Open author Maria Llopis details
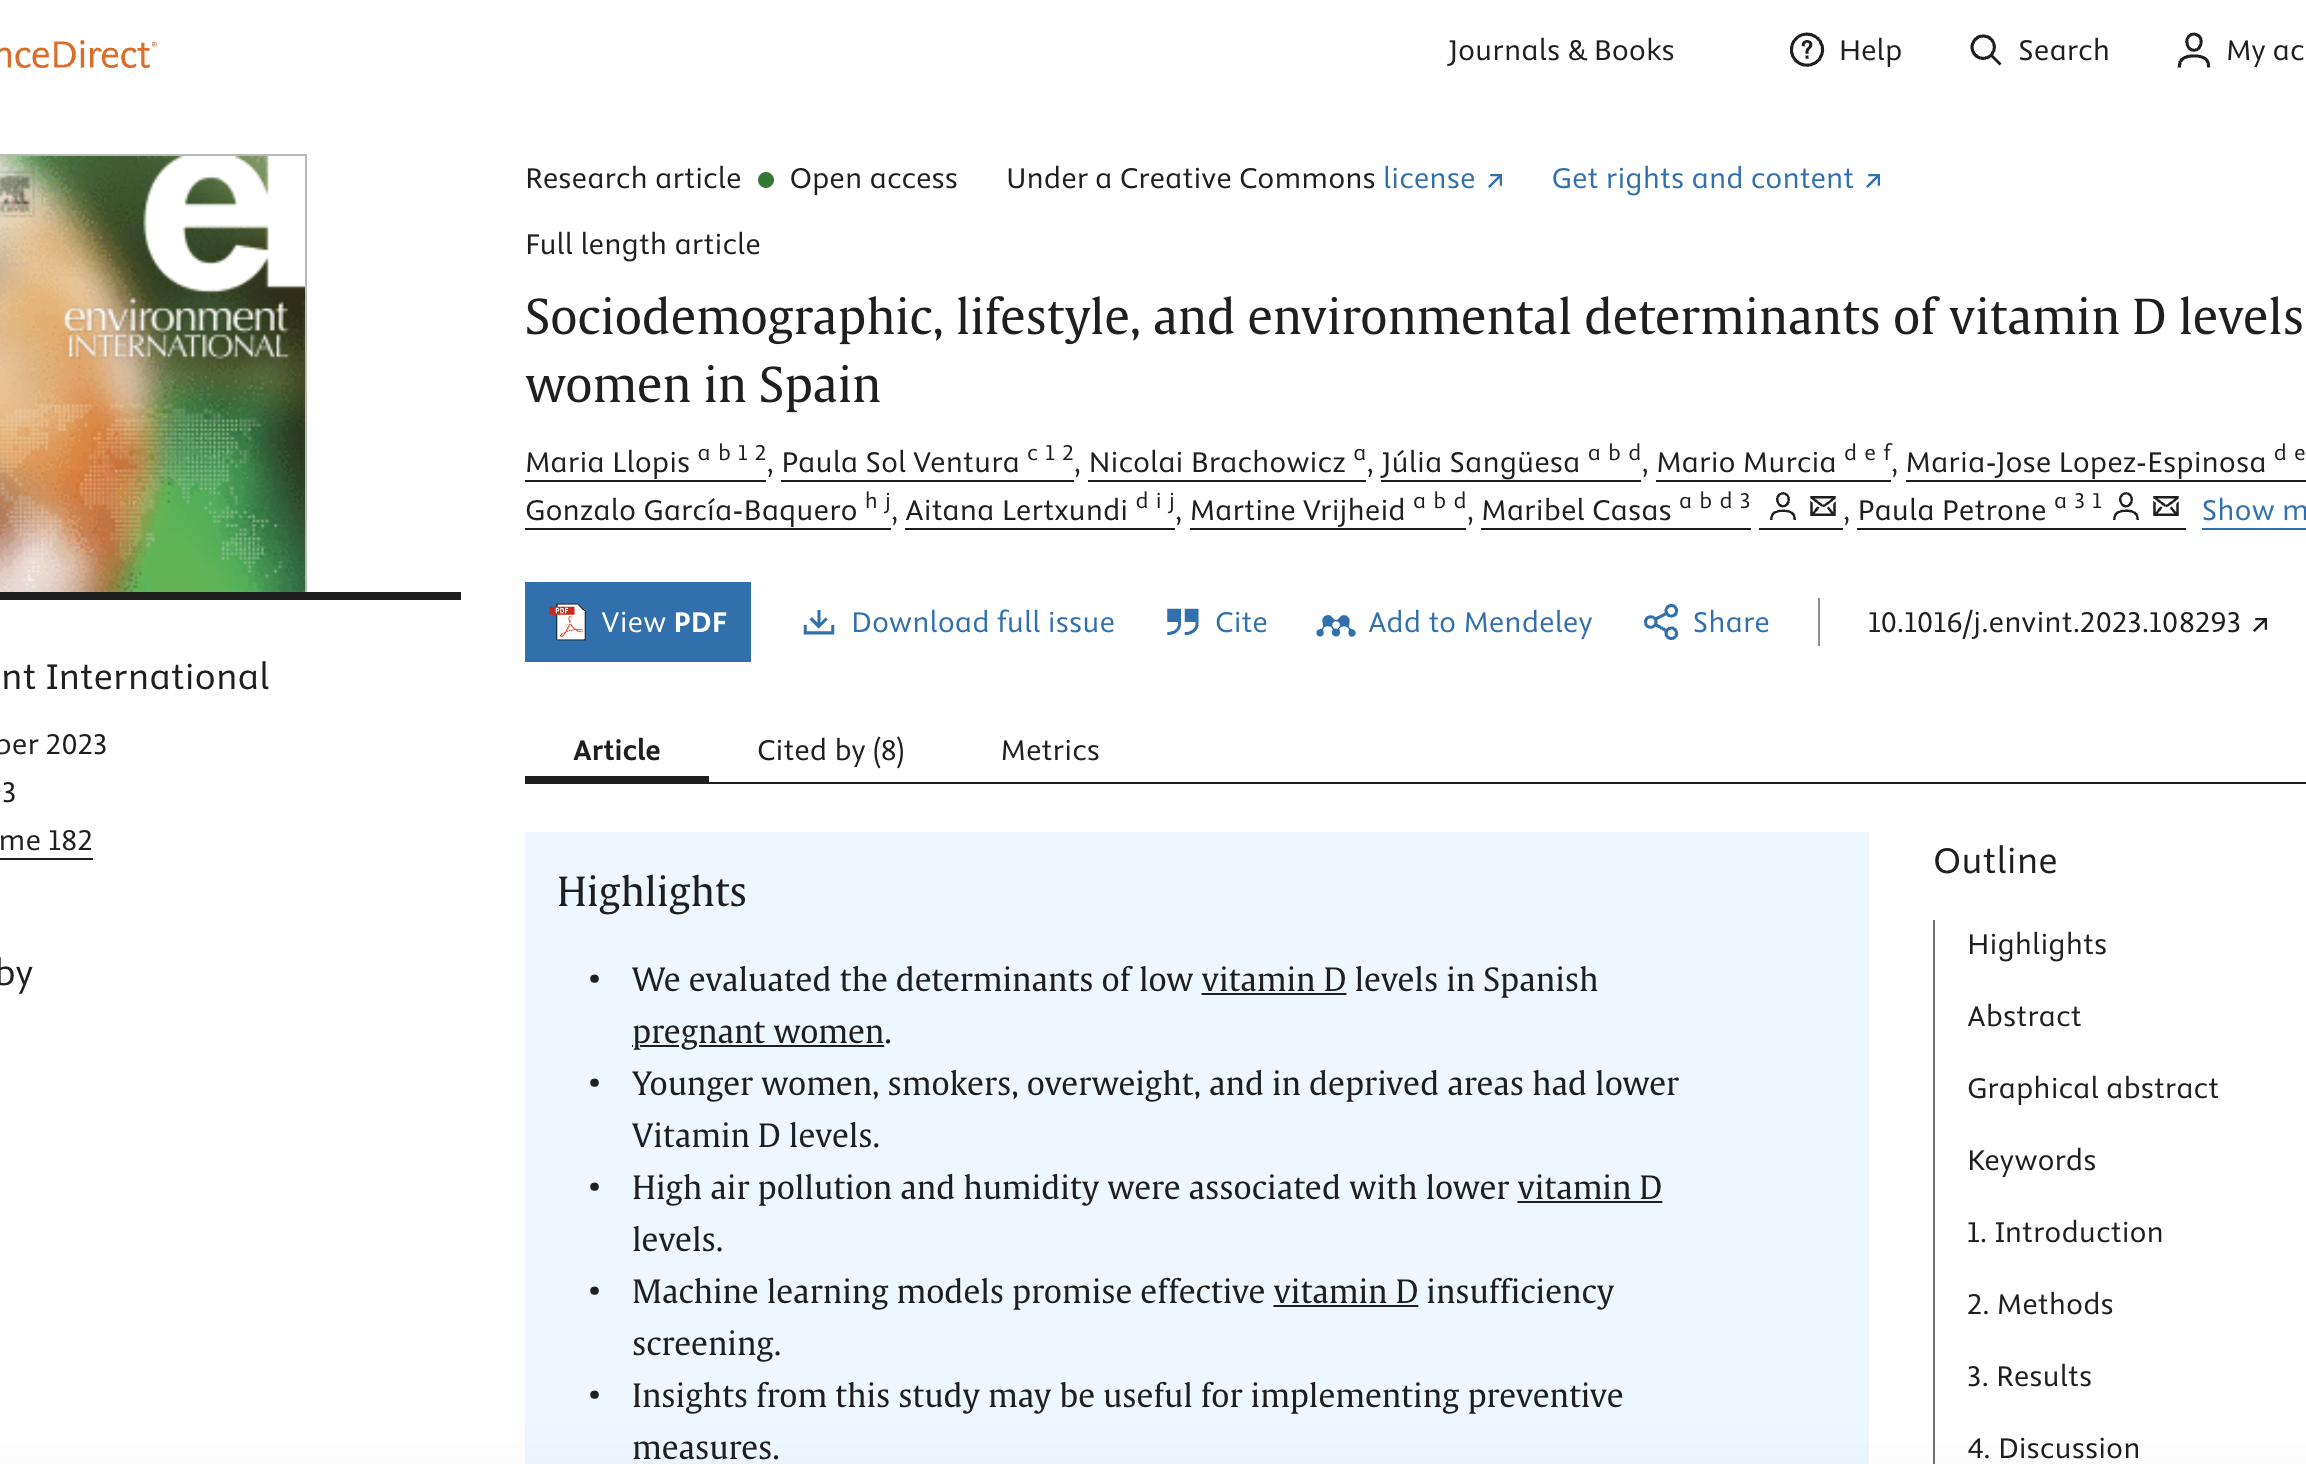The image size is (2306, 1464). coord(645,461)
